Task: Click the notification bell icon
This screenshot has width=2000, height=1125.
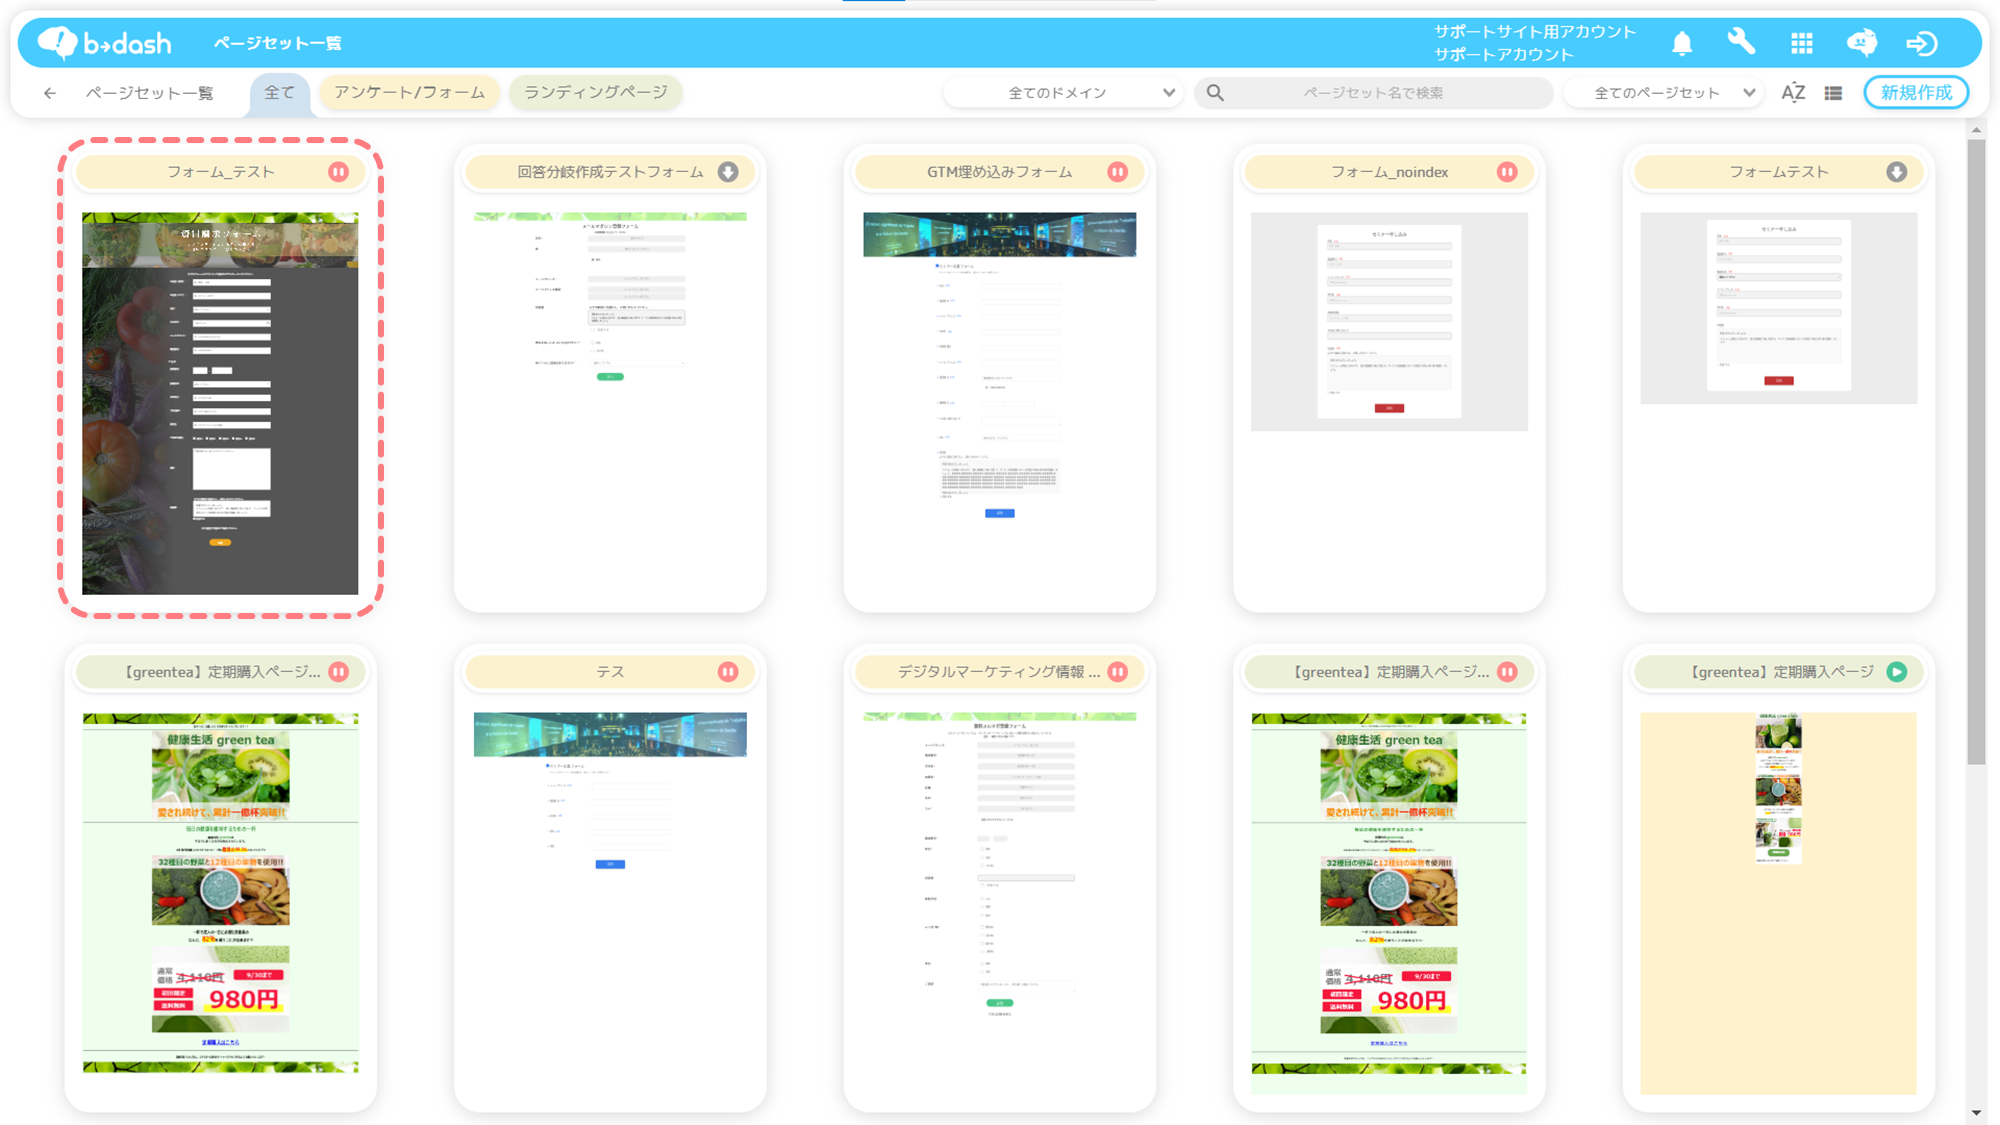Action: pyautogui.click(x=1682, y=43)
